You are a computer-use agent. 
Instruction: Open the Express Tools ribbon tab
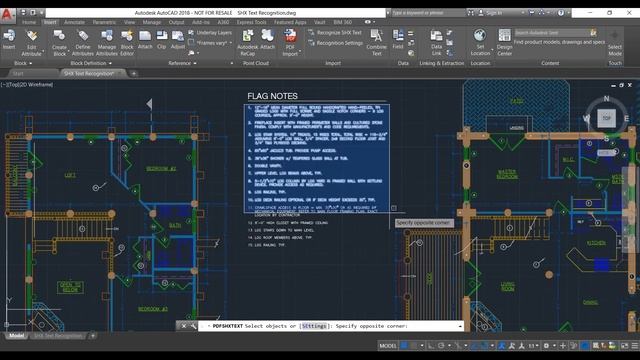tap(251, 22)
